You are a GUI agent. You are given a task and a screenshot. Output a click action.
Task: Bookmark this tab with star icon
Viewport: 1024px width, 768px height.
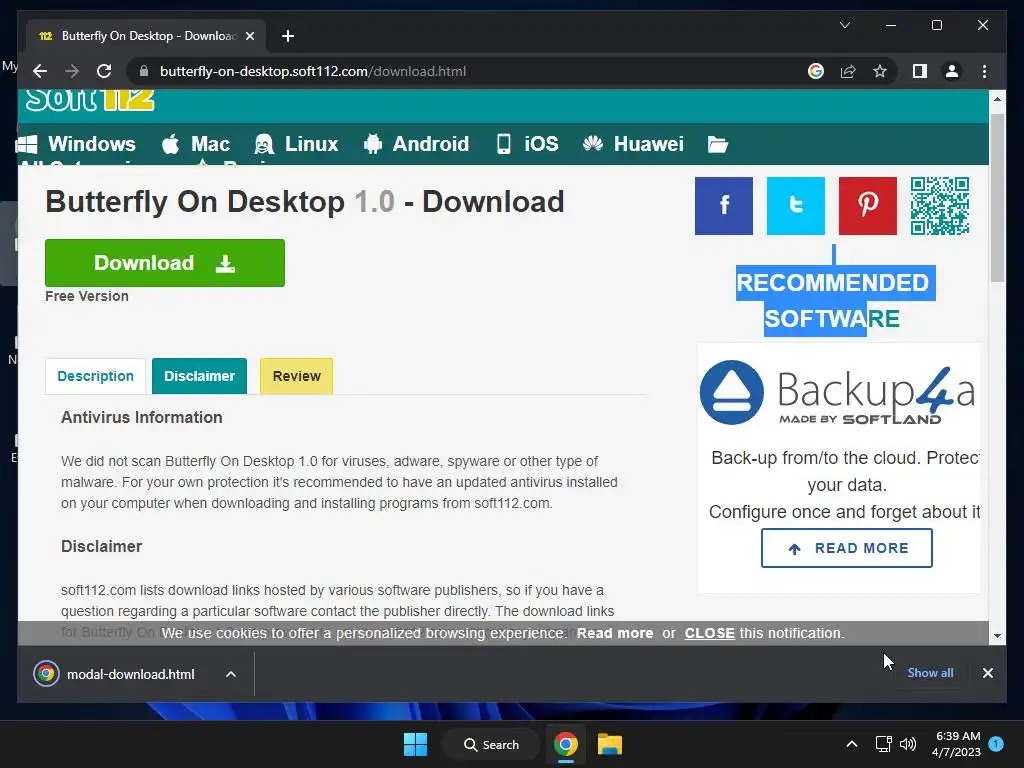[880, 71]
